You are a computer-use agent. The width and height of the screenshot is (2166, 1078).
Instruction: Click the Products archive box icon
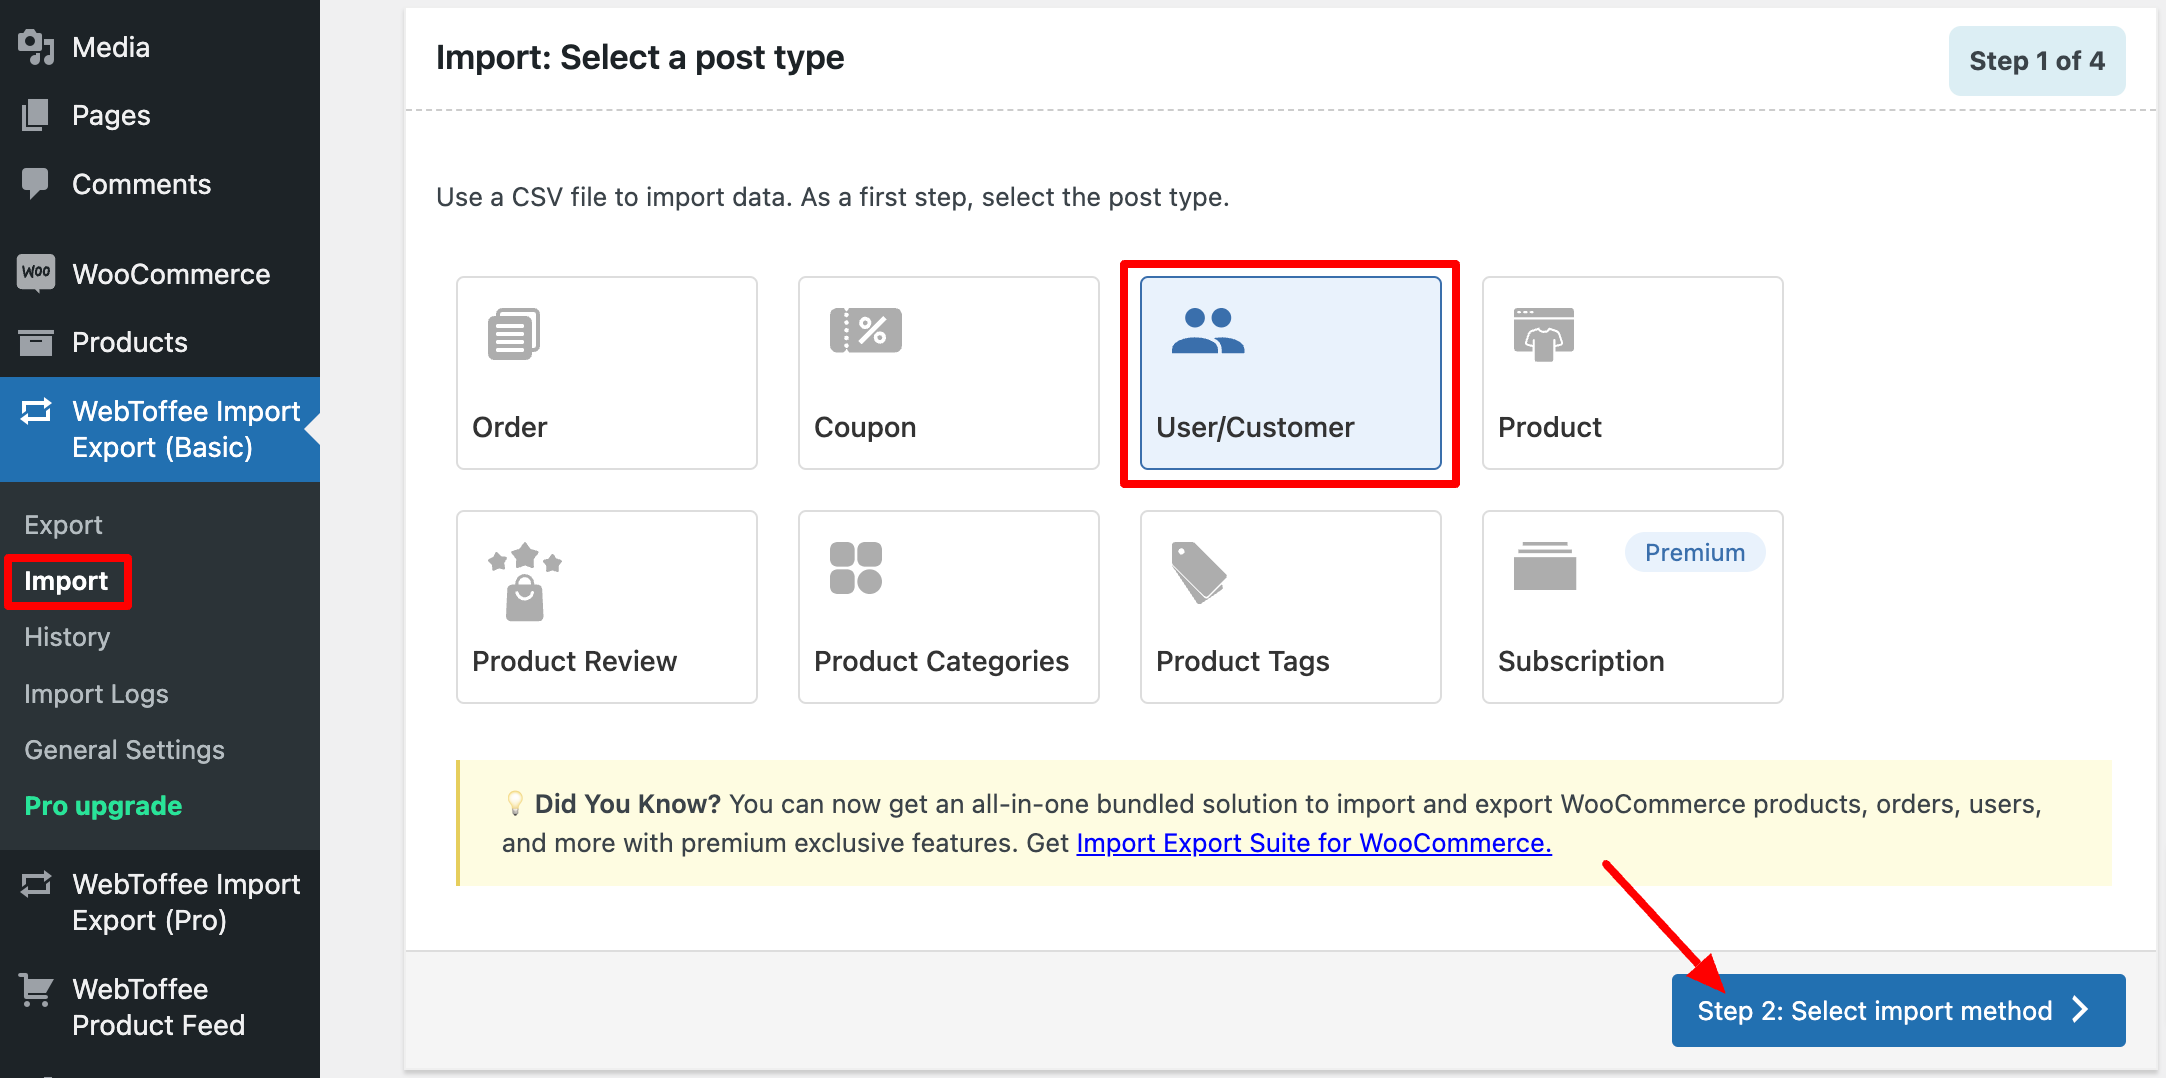[x=36, y=342]
